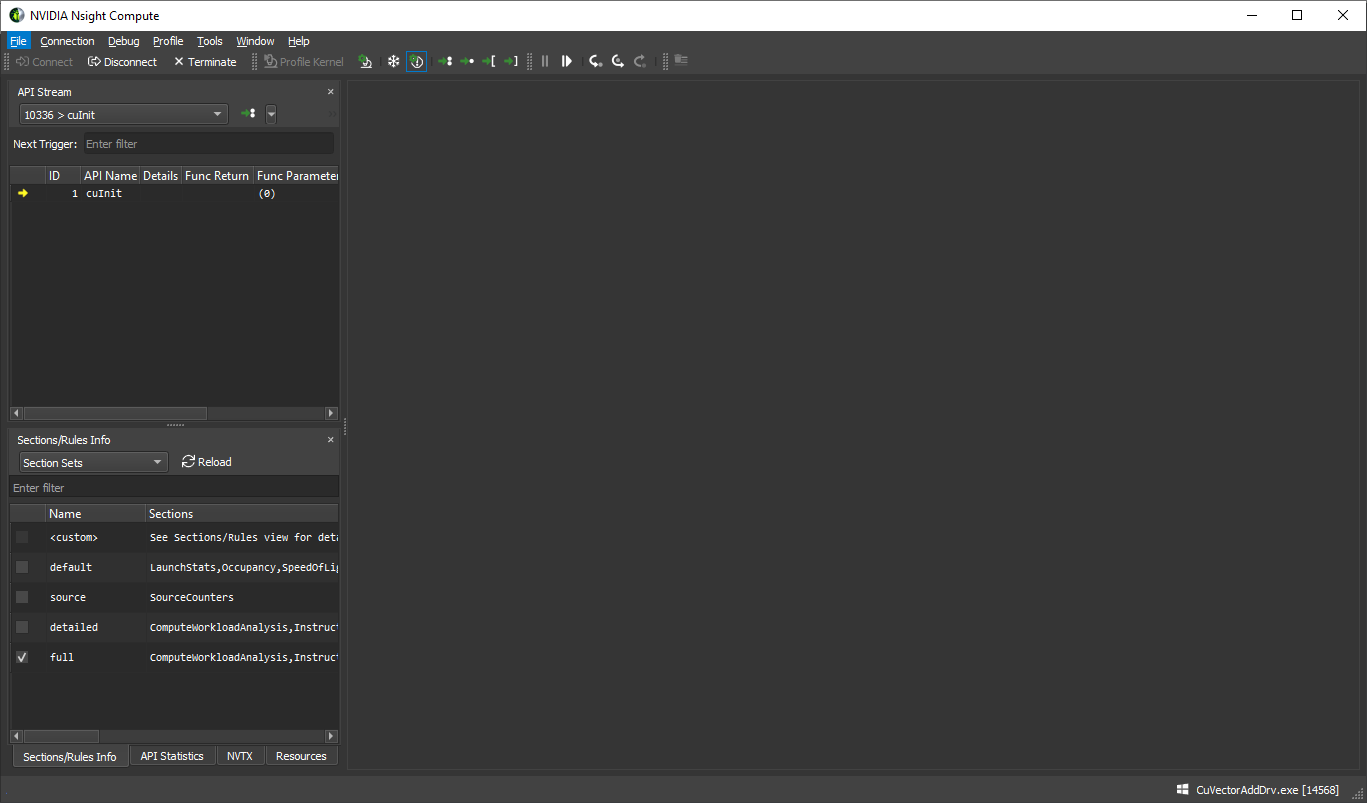Click the run-to-range-end arrow bracket icon
1367x803 pixels.
coord(511,62)
